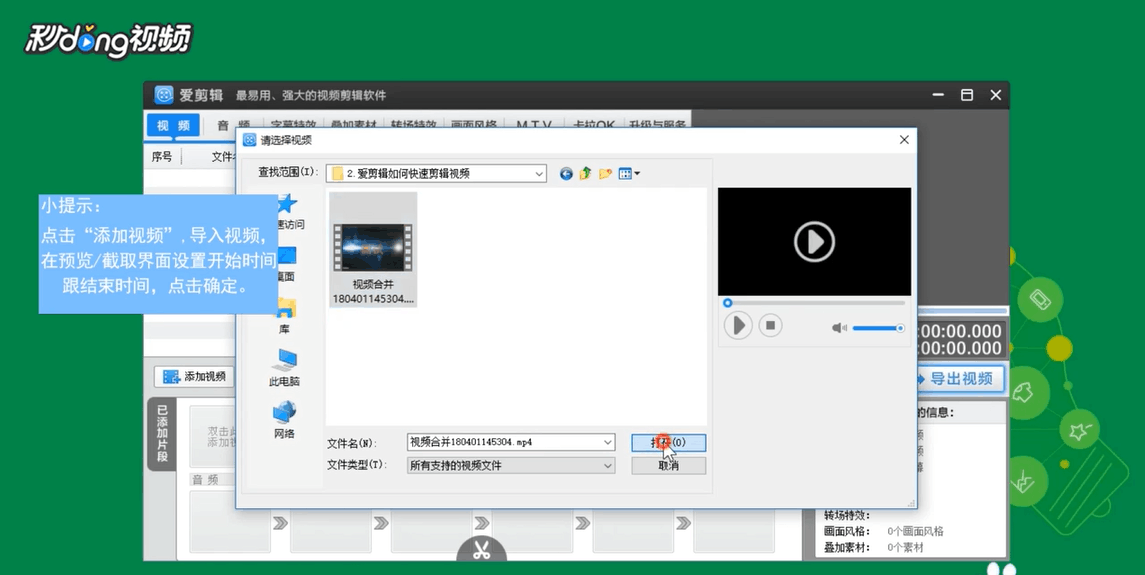Expand the 查找范围 folder dropdown
Viewport: 1145px width, 575px height.
539,174
